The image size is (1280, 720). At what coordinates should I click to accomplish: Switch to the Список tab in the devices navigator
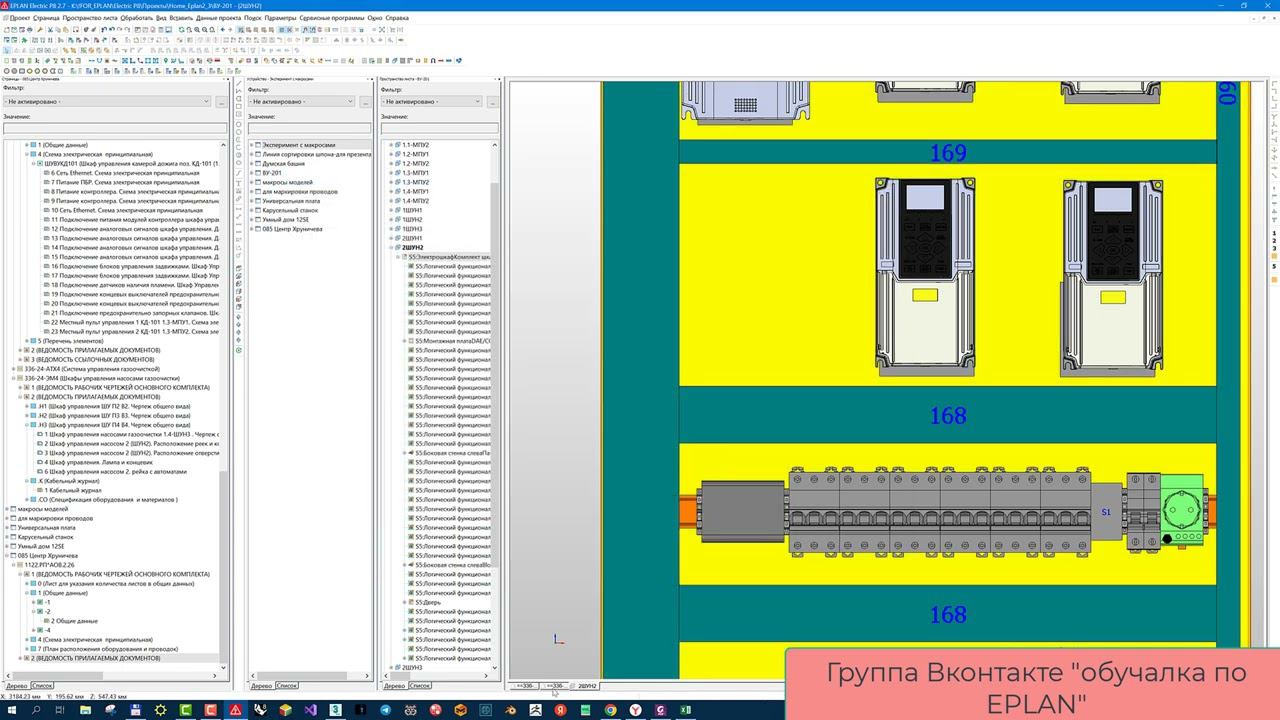point(287,686)
